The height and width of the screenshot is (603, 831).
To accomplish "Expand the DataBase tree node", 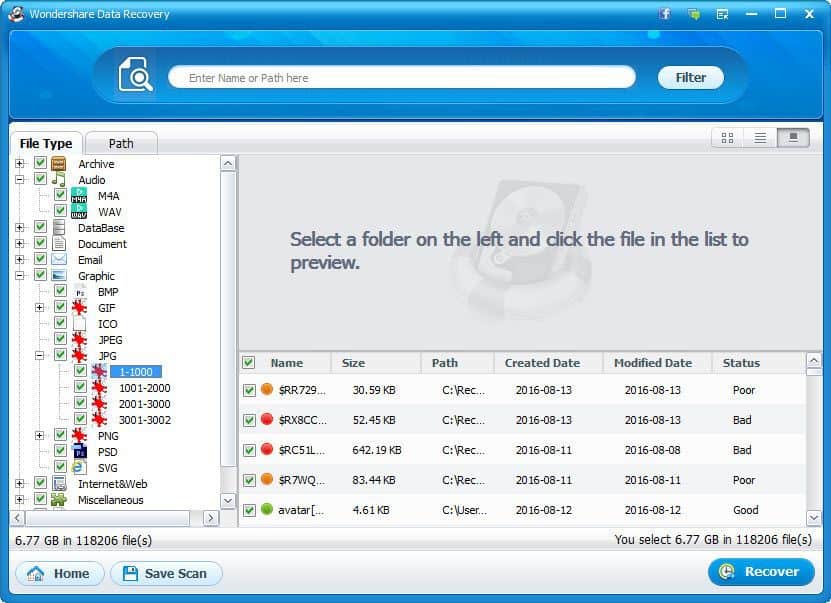I will pyautogui.click(x=20, y=228).
